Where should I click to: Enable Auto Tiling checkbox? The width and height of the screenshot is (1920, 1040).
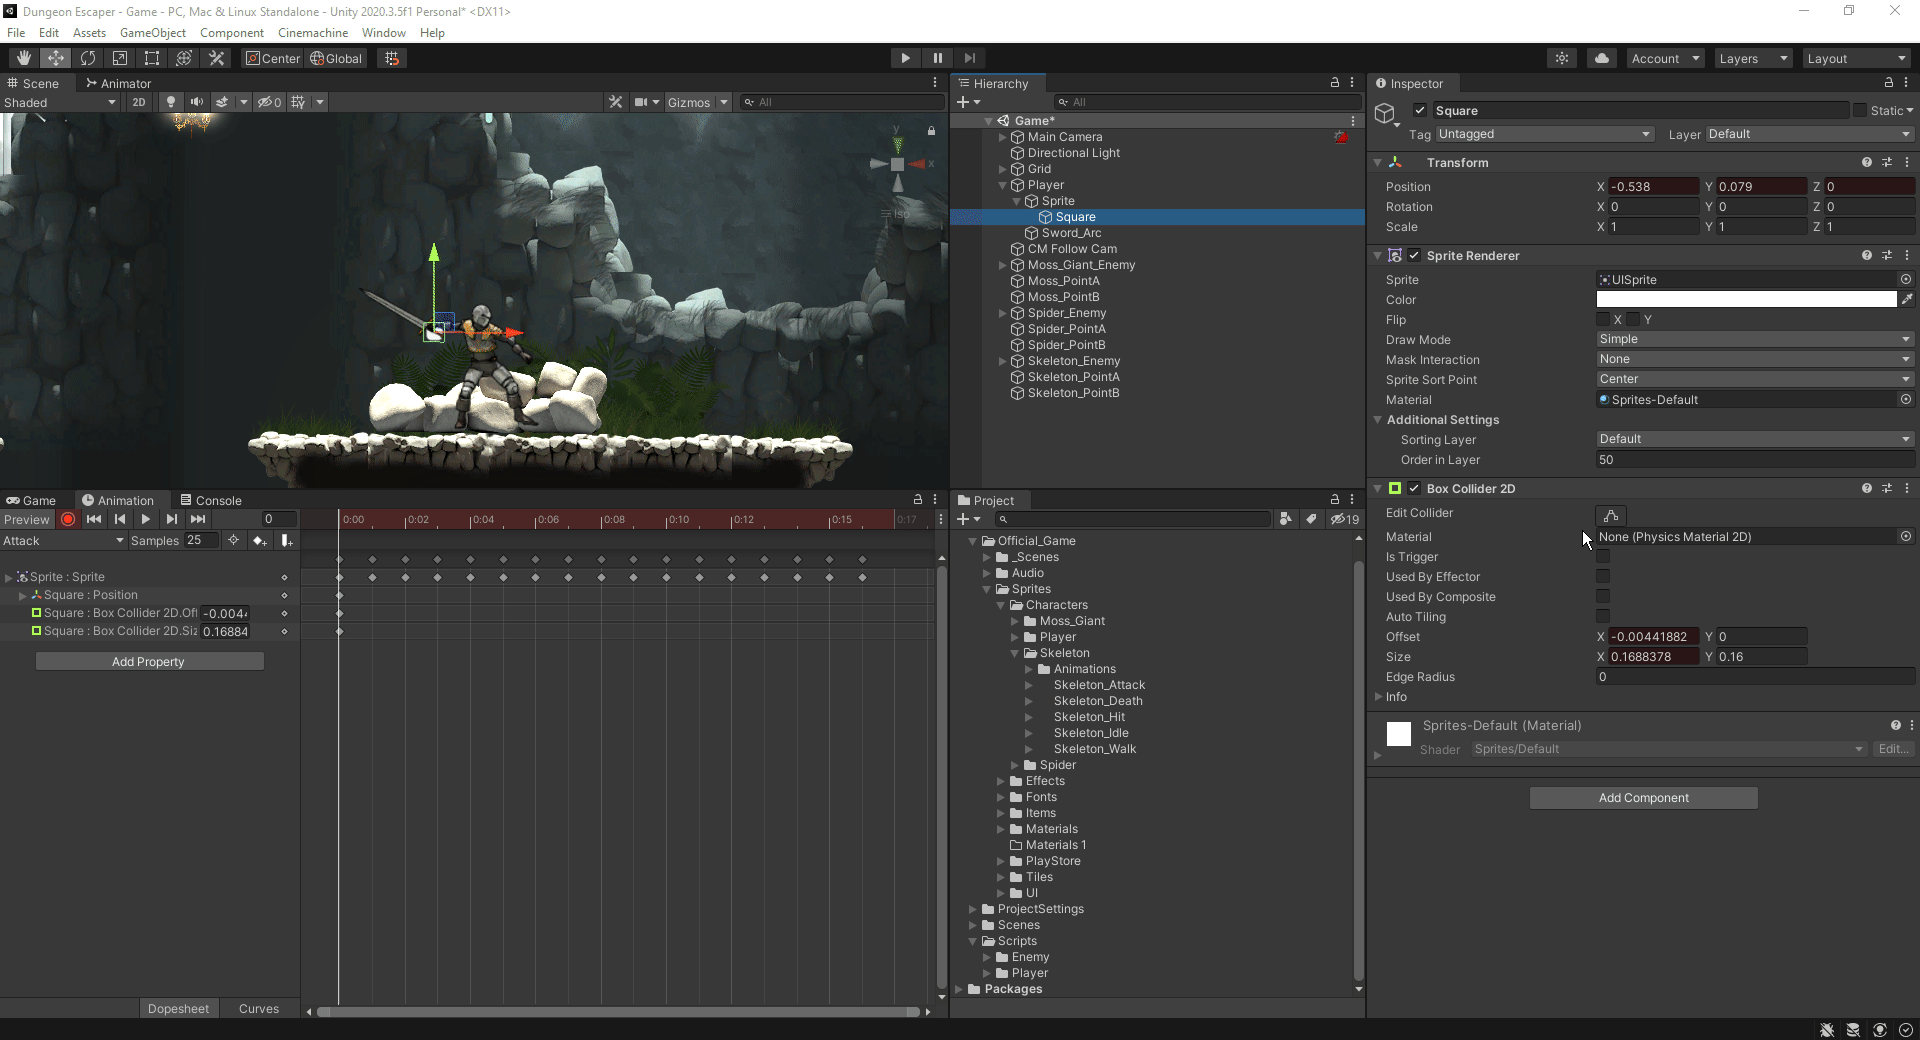(1603, 616)
